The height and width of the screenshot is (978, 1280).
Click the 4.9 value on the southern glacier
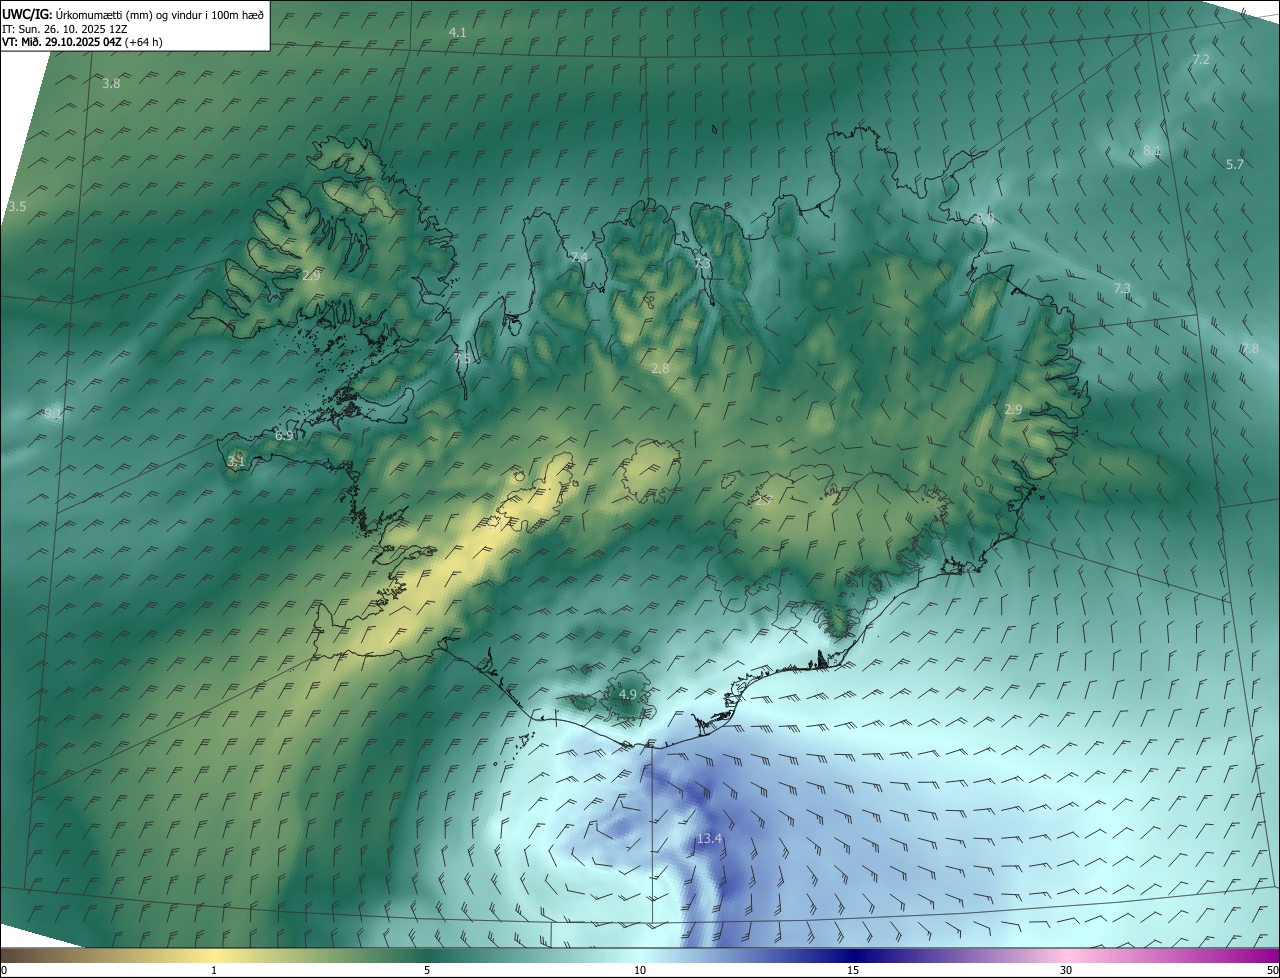pyautogui.click(x=628, y=694)
